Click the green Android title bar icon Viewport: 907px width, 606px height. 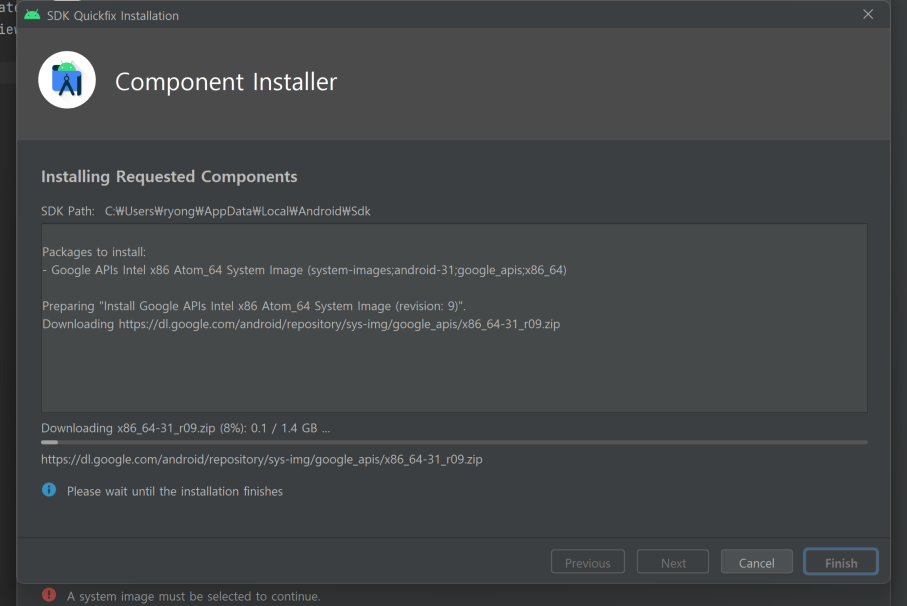tap(32, 15)
